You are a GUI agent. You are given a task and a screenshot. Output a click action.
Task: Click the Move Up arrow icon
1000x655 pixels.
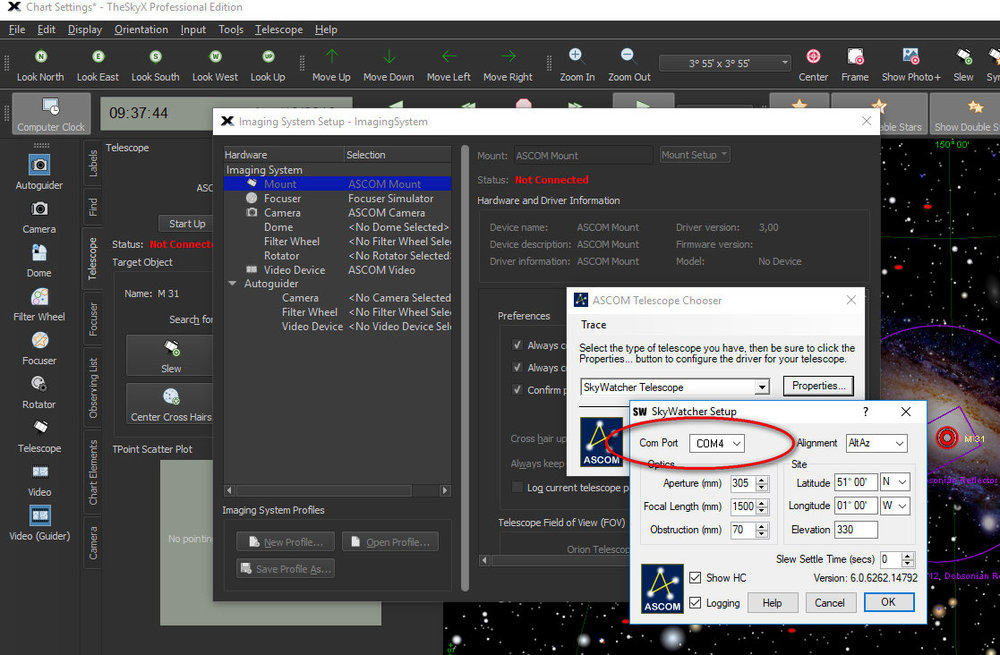[x=332, y=57]
